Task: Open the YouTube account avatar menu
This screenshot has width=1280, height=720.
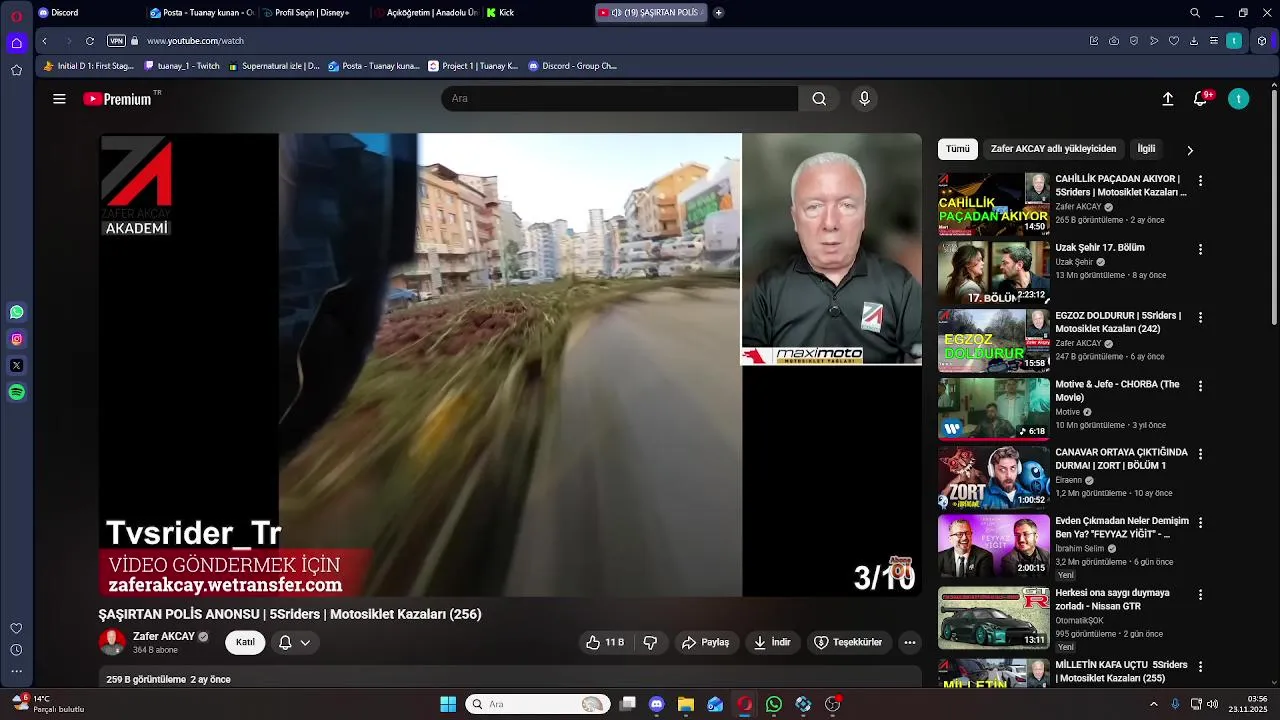Action: coord(1238,99)
